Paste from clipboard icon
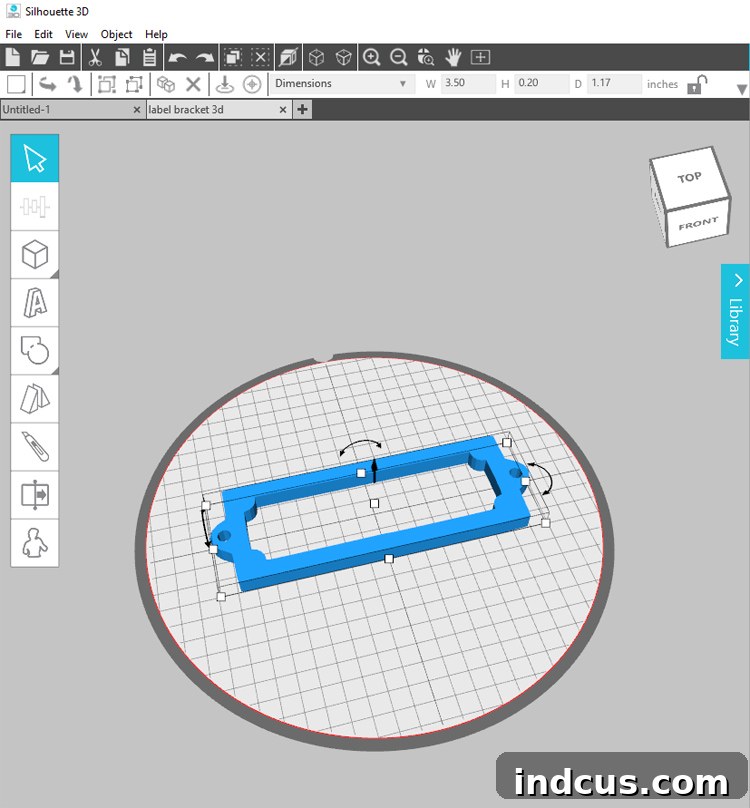 149,57
